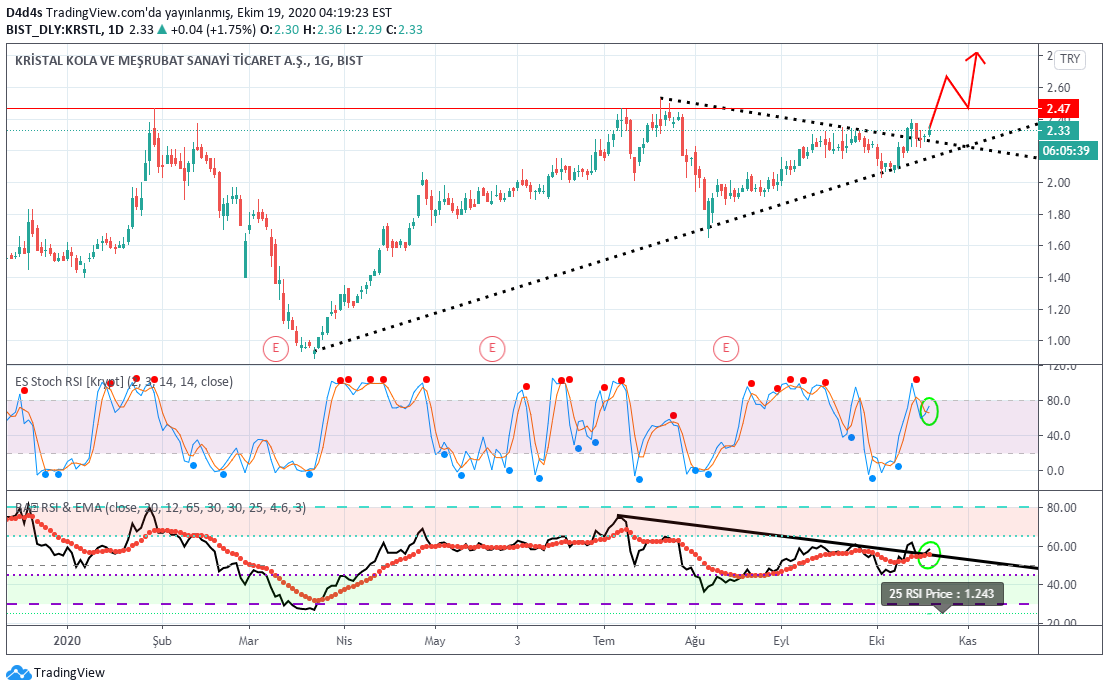The height and width of the screenshot is (691, 1109).
Task: Click the May label on time axis
Action: click(435, 641)
